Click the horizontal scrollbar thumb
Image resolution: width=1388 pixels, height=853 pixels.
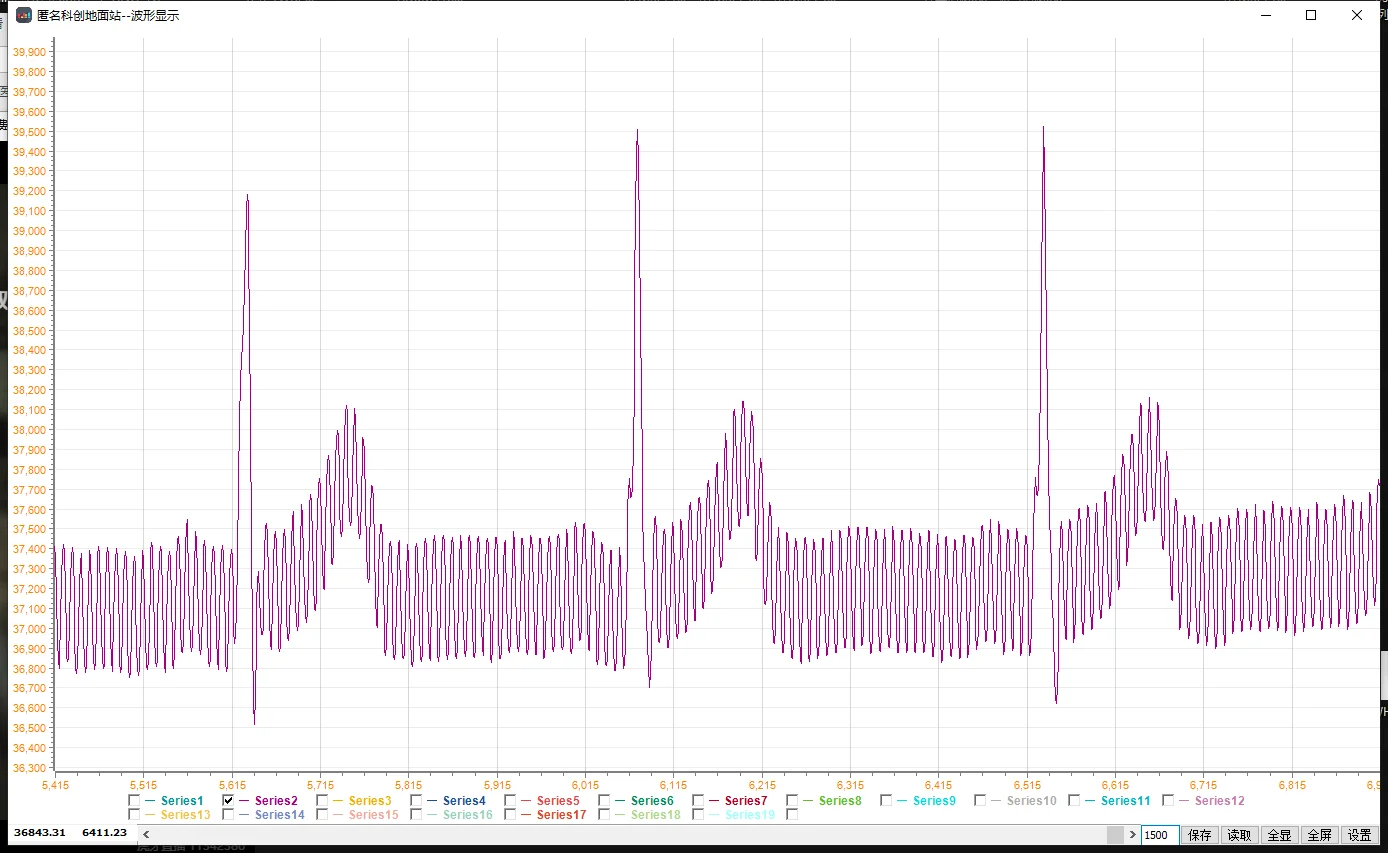click(1115, 835)
